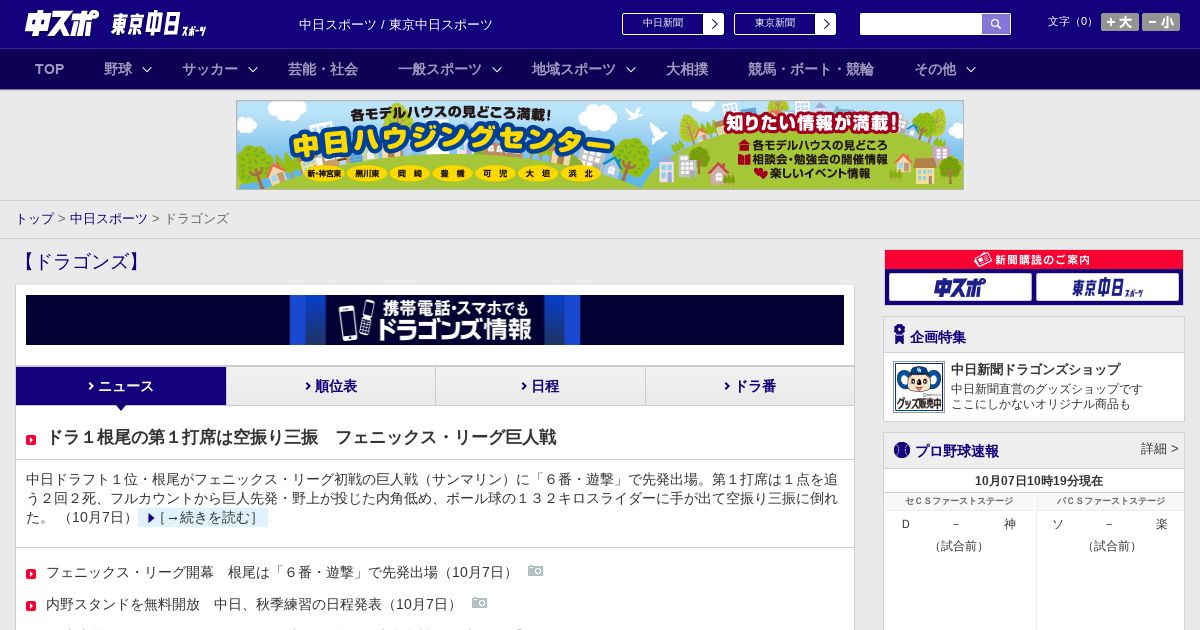Expand the 野球 dropdown chevron
This screenshot has height=630, width=1200.
(x=147, y=69)
